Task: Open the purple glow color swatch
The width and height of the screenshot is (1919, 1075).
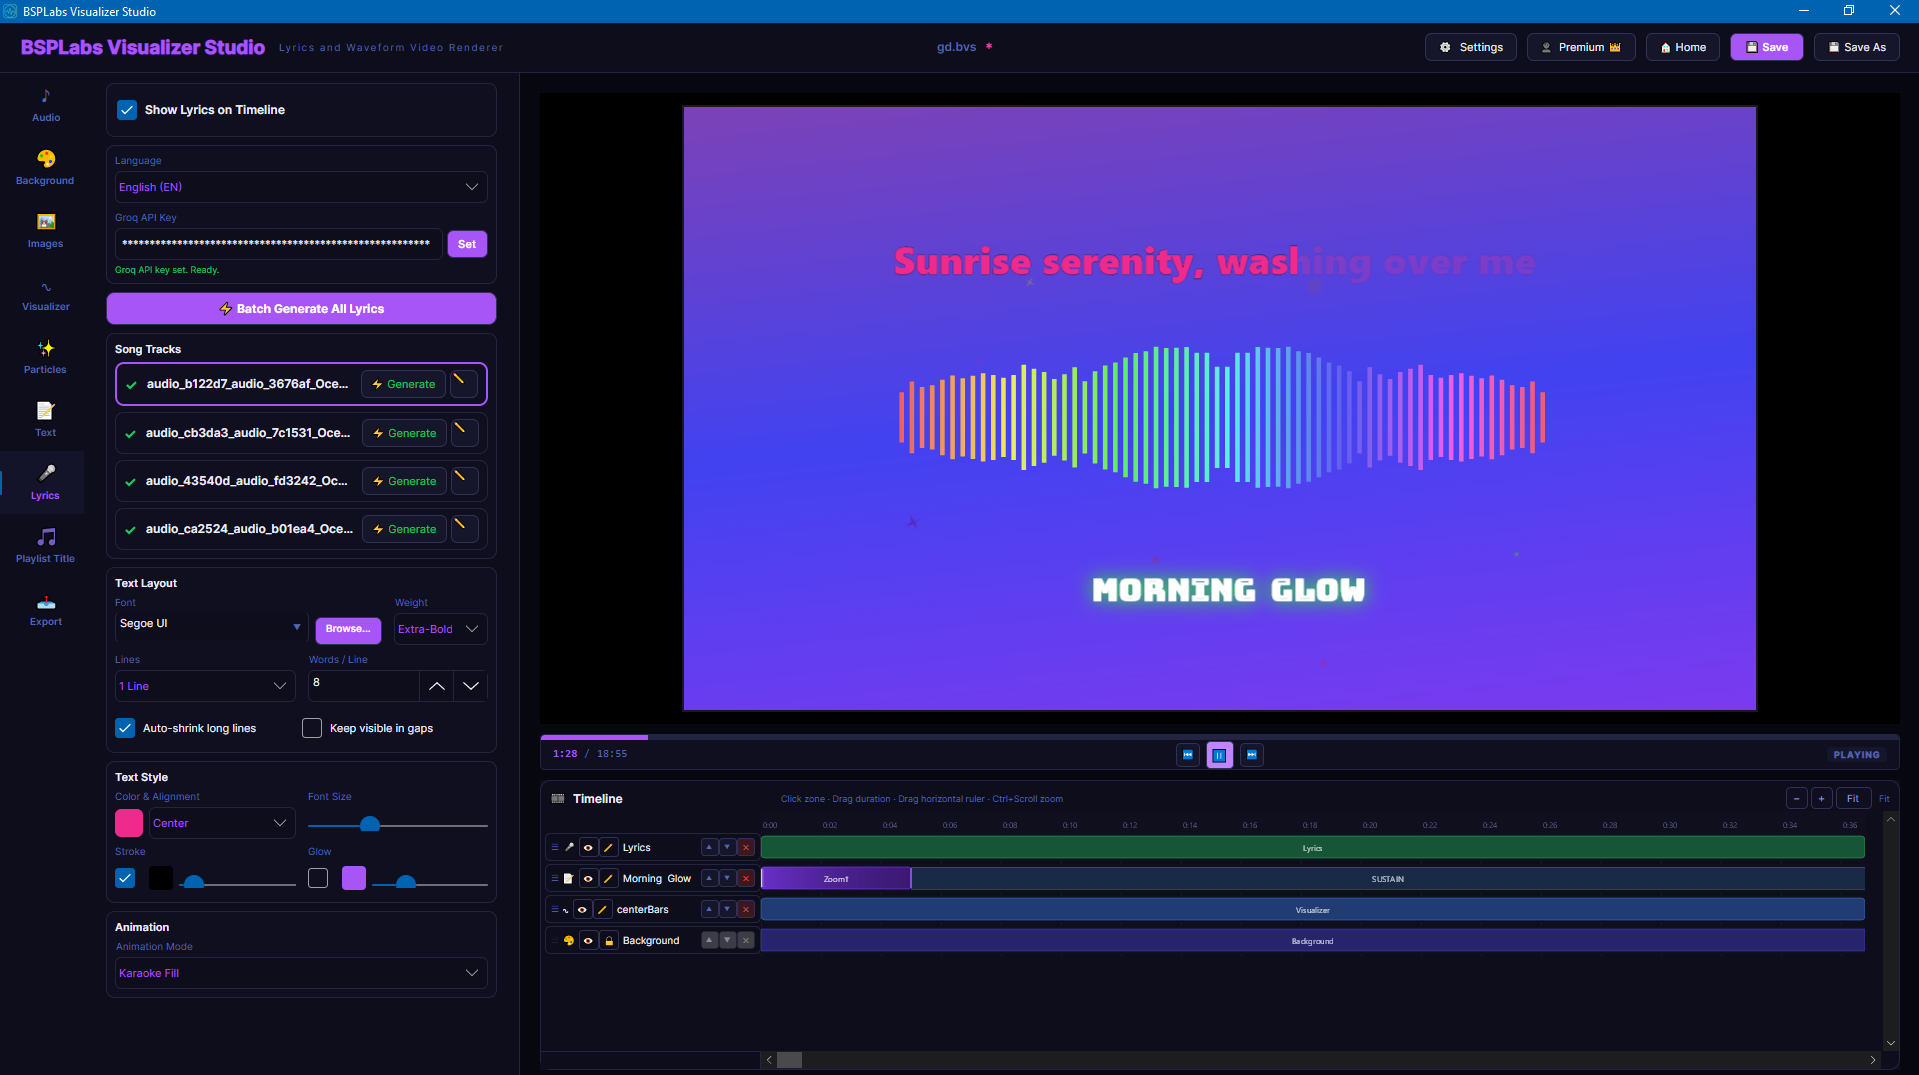Action: 354,878
